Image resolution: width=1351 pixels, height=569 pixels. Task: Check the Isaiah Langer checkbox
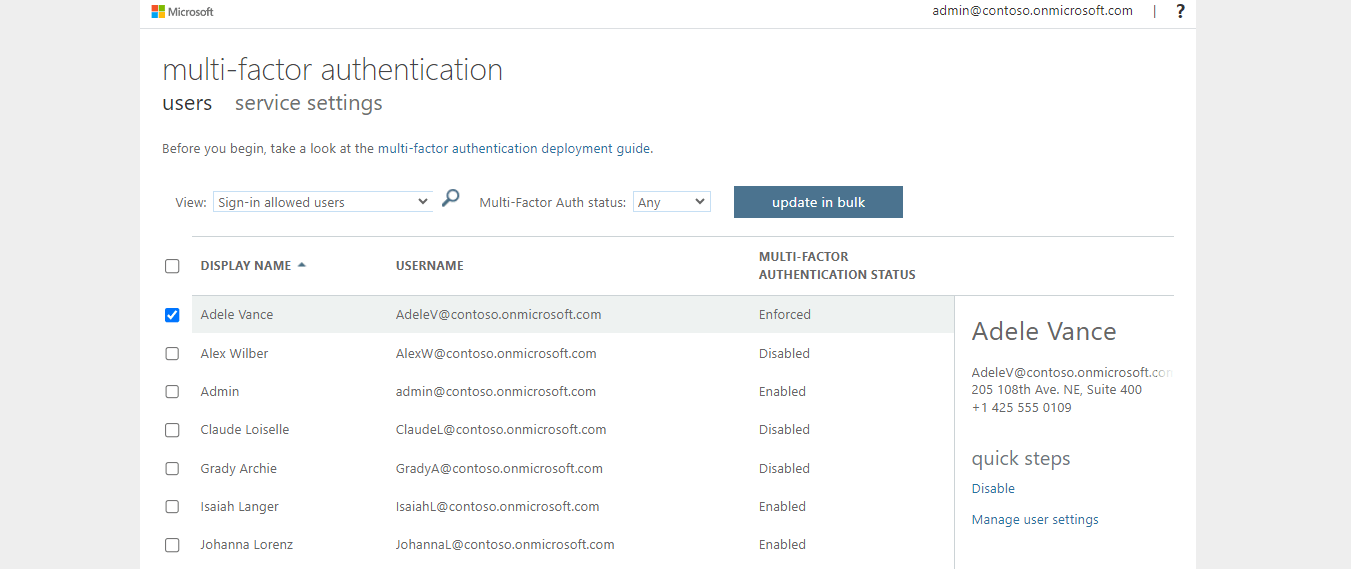click(172, 507)
